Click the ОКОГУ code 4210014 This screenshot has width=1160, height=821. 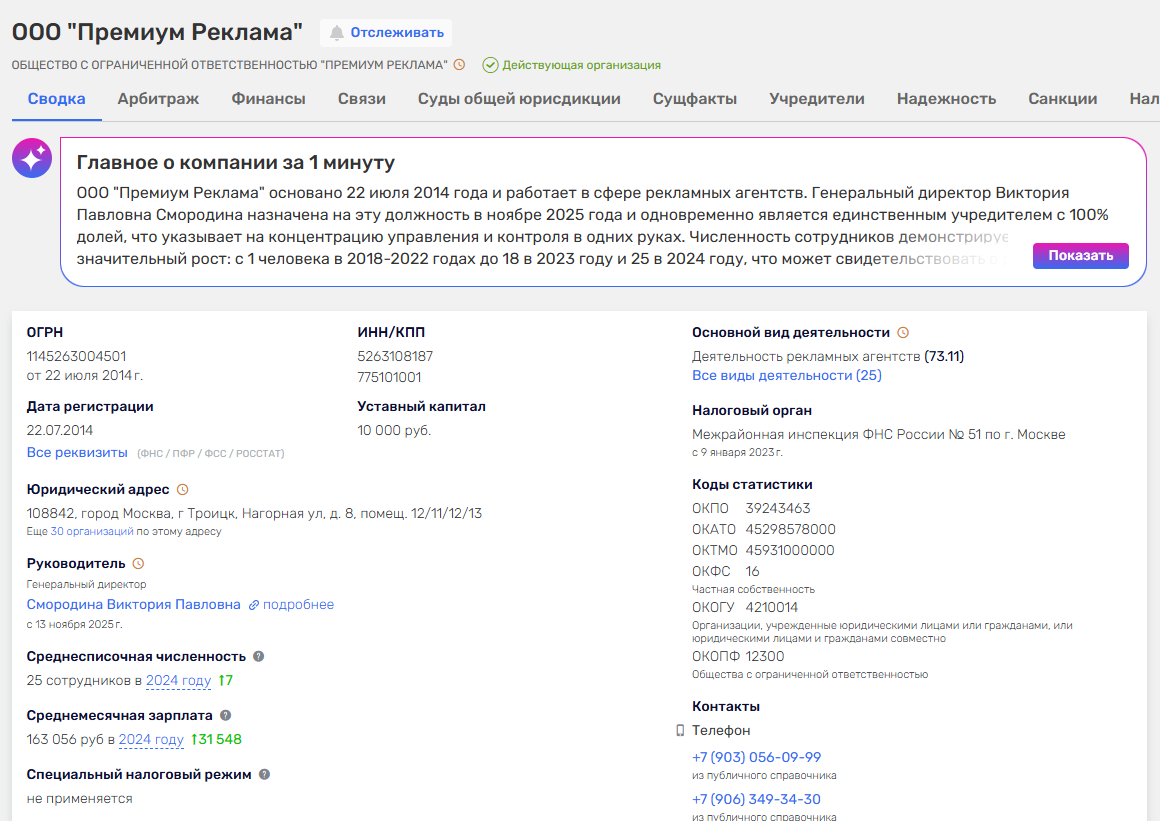pos(772,607)
